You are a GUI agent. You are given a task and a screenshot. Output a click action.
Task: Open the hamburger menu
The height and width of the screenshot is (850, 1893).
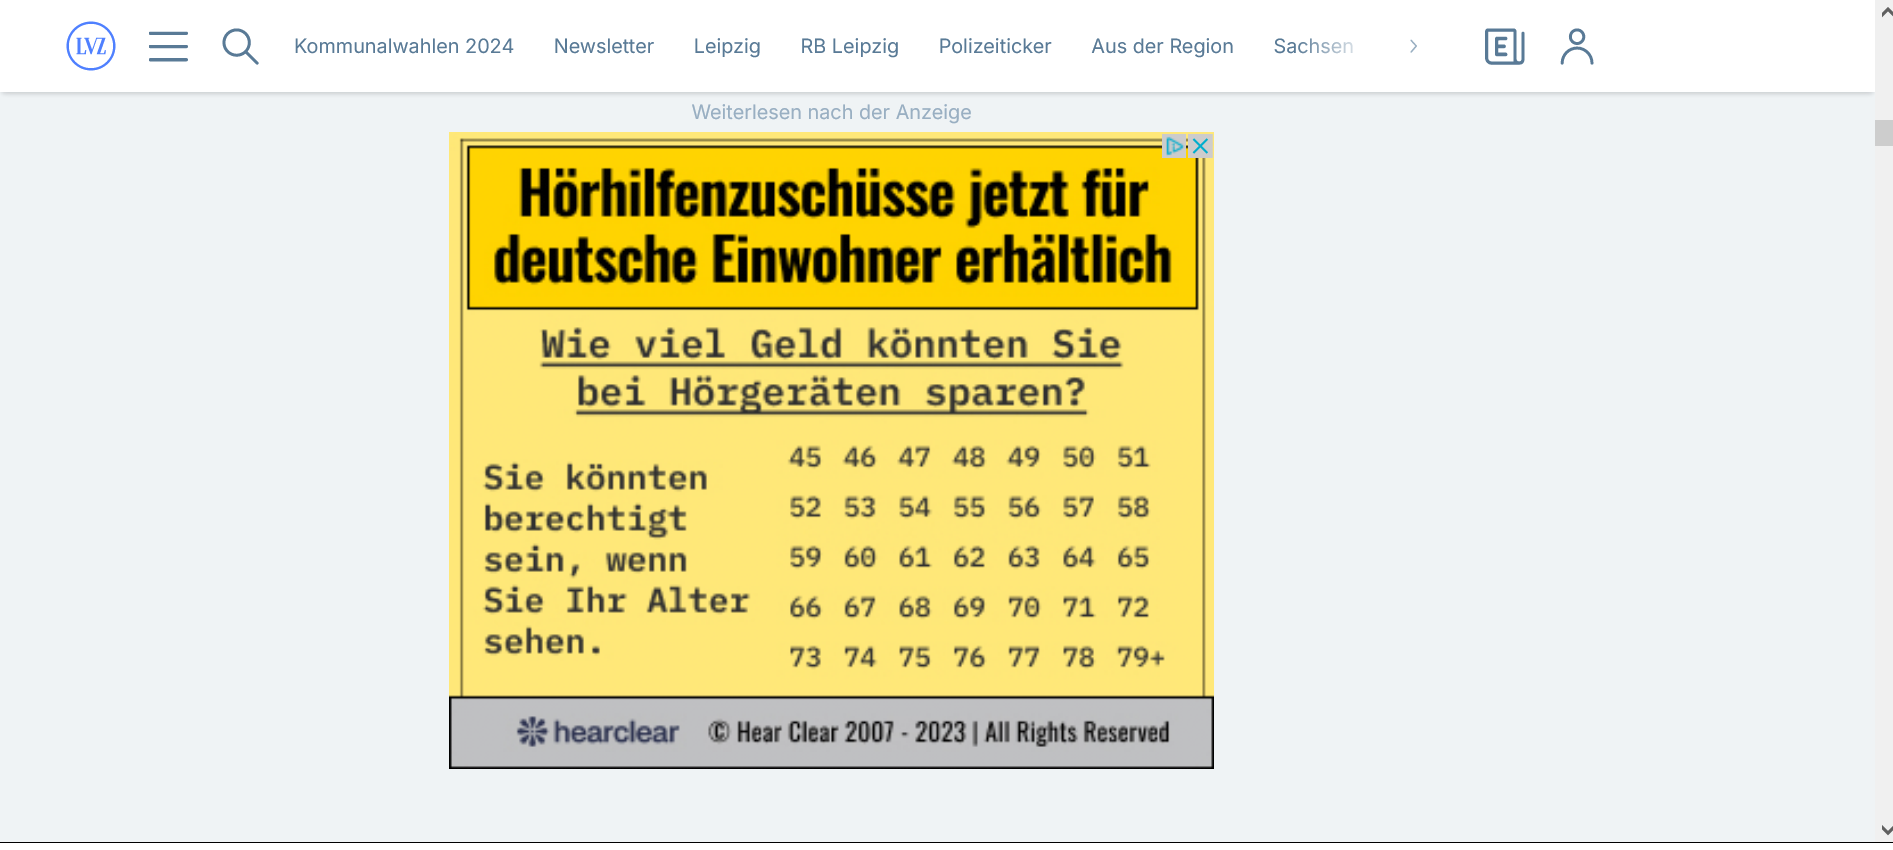tap(168, 46)
